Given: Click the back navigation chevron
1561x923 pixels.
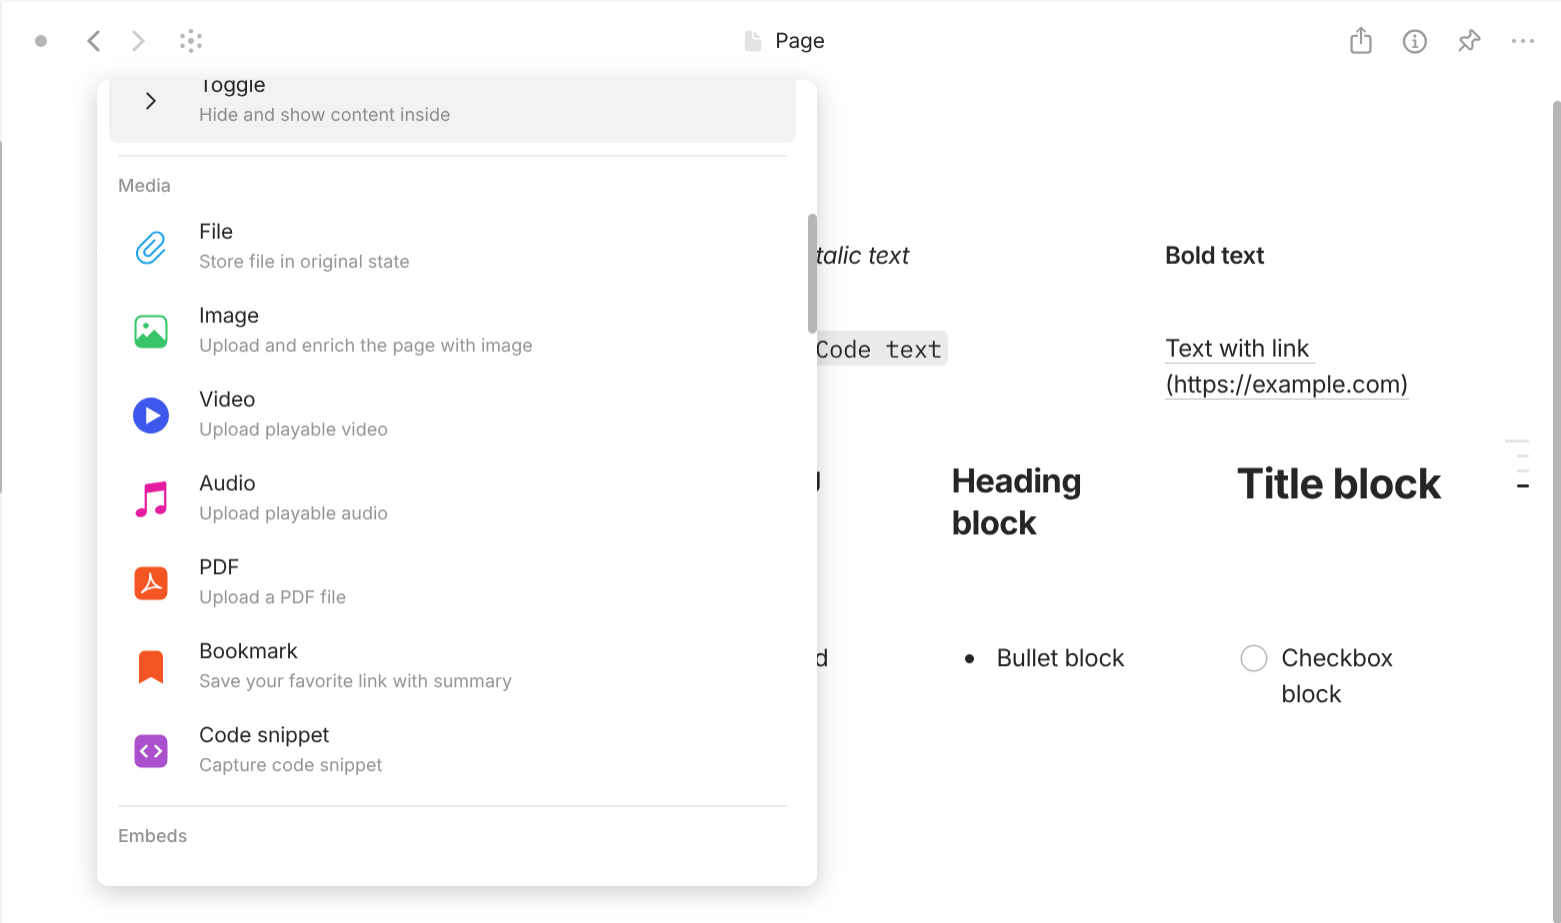Looking at the screenshot, I should point(93,41).
